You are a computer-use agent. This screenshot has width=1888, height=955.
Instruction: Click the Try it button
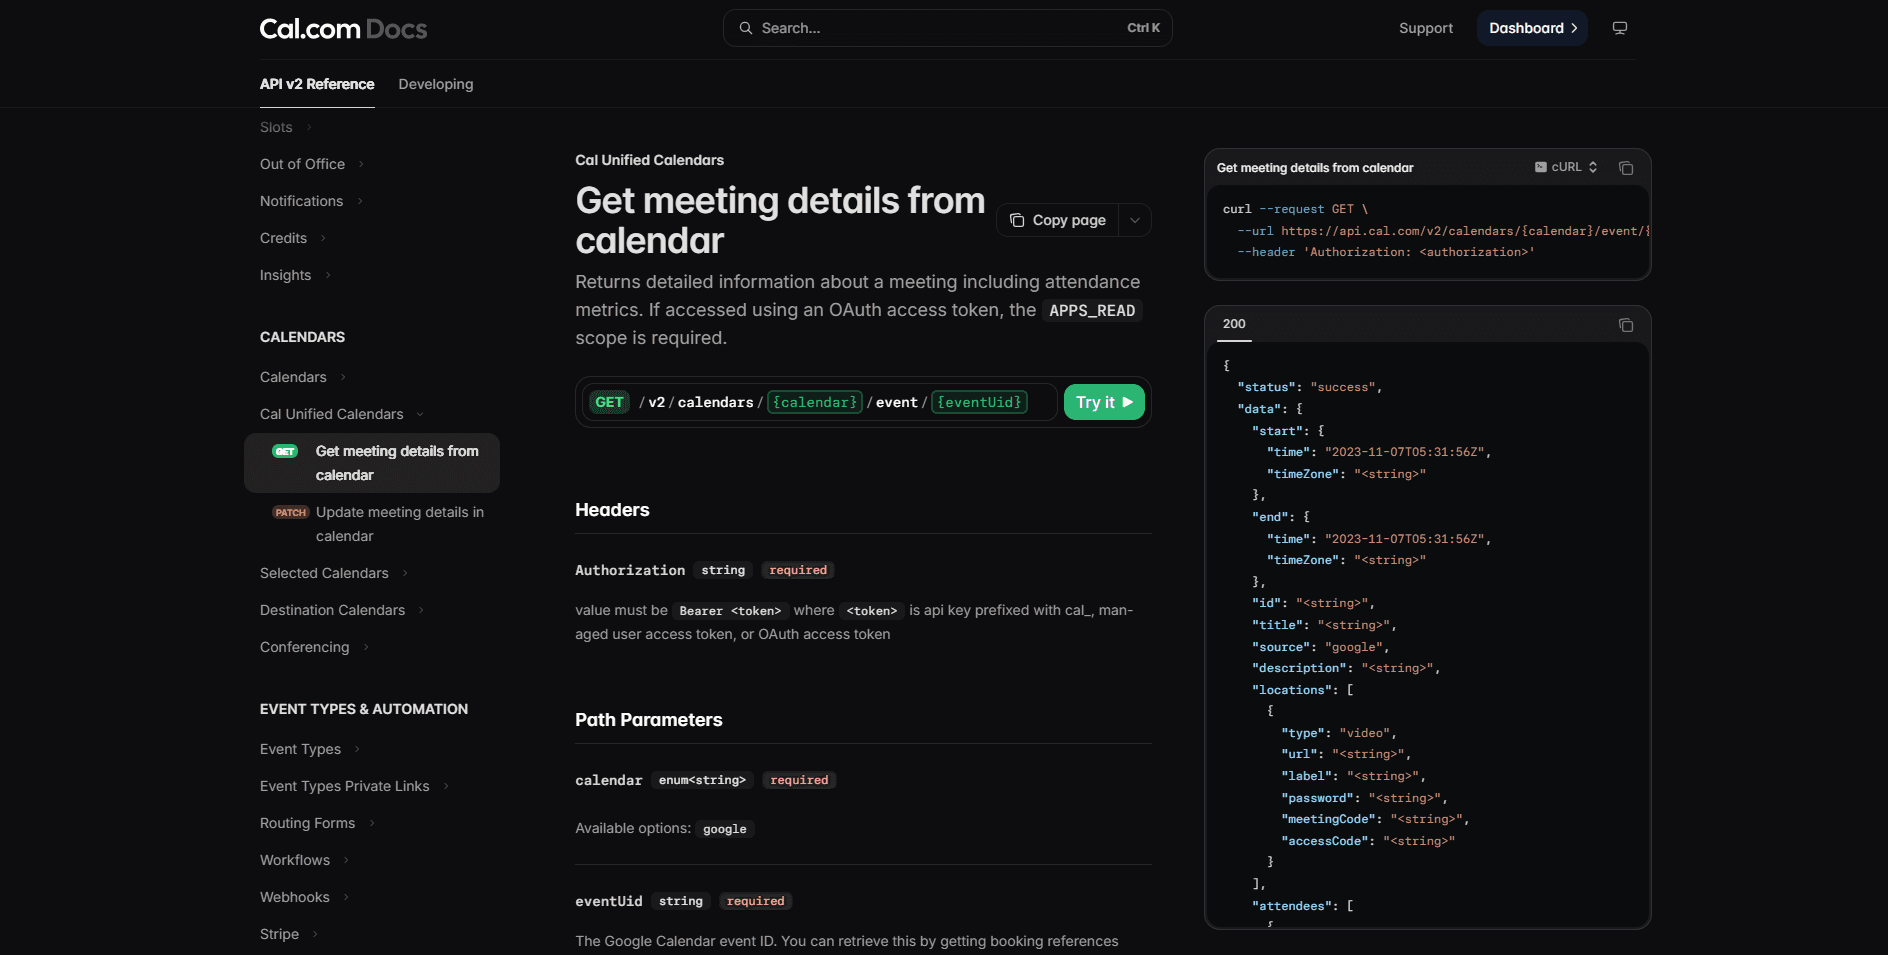[1104, 402]
